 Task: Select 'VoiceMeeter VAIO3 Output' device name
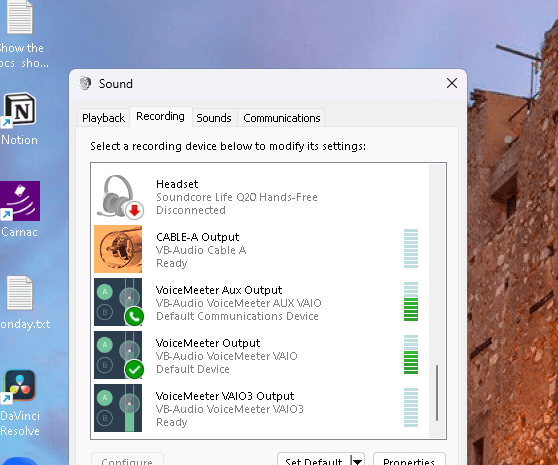225,396
